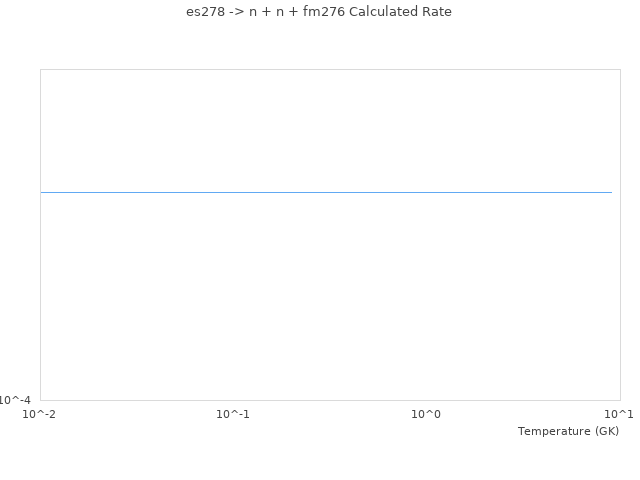The width and height of the screenshot is (640, 480).
Task: Click the 10^-1 x-axis tick label
Action: tap(233, 414)
